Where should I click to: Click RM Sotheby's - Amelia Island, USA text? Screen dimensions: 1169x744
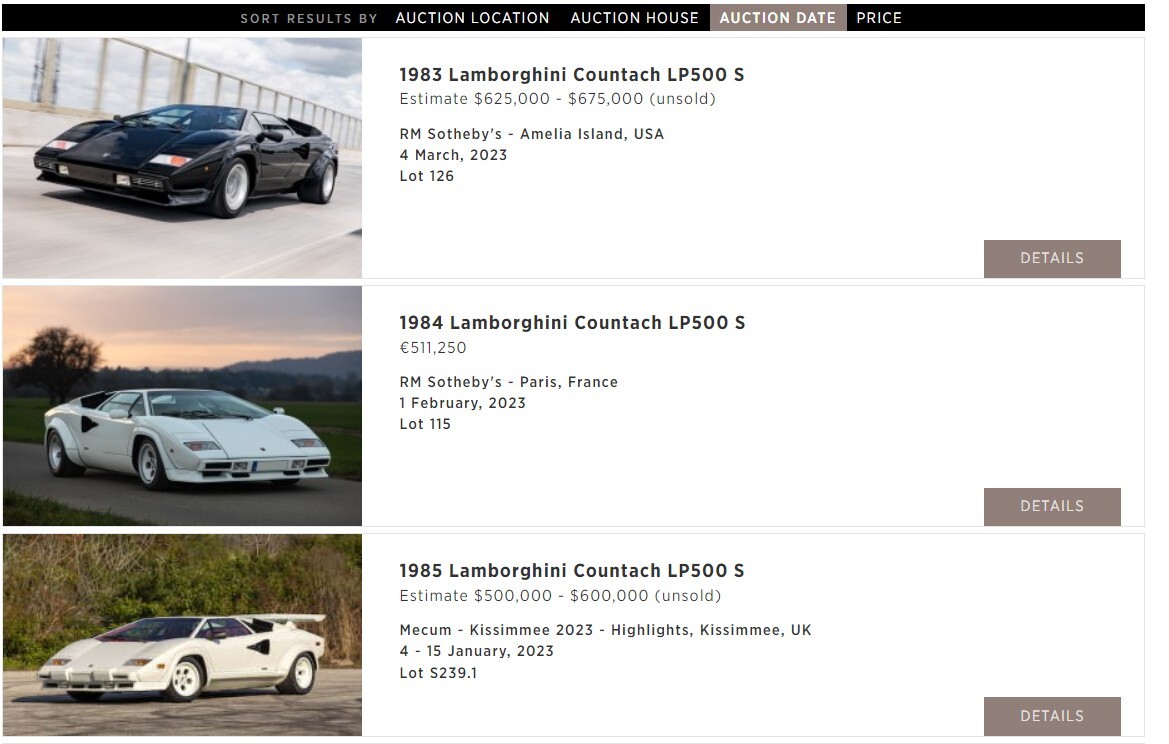tap(532, 134)
